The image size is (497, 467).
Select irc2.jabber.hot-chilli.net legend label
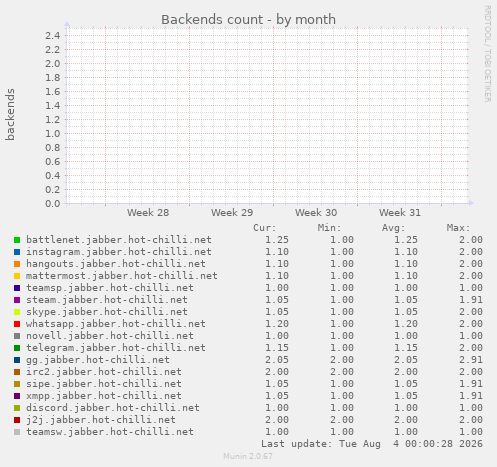pyautogui.click(x=104, y=372)
